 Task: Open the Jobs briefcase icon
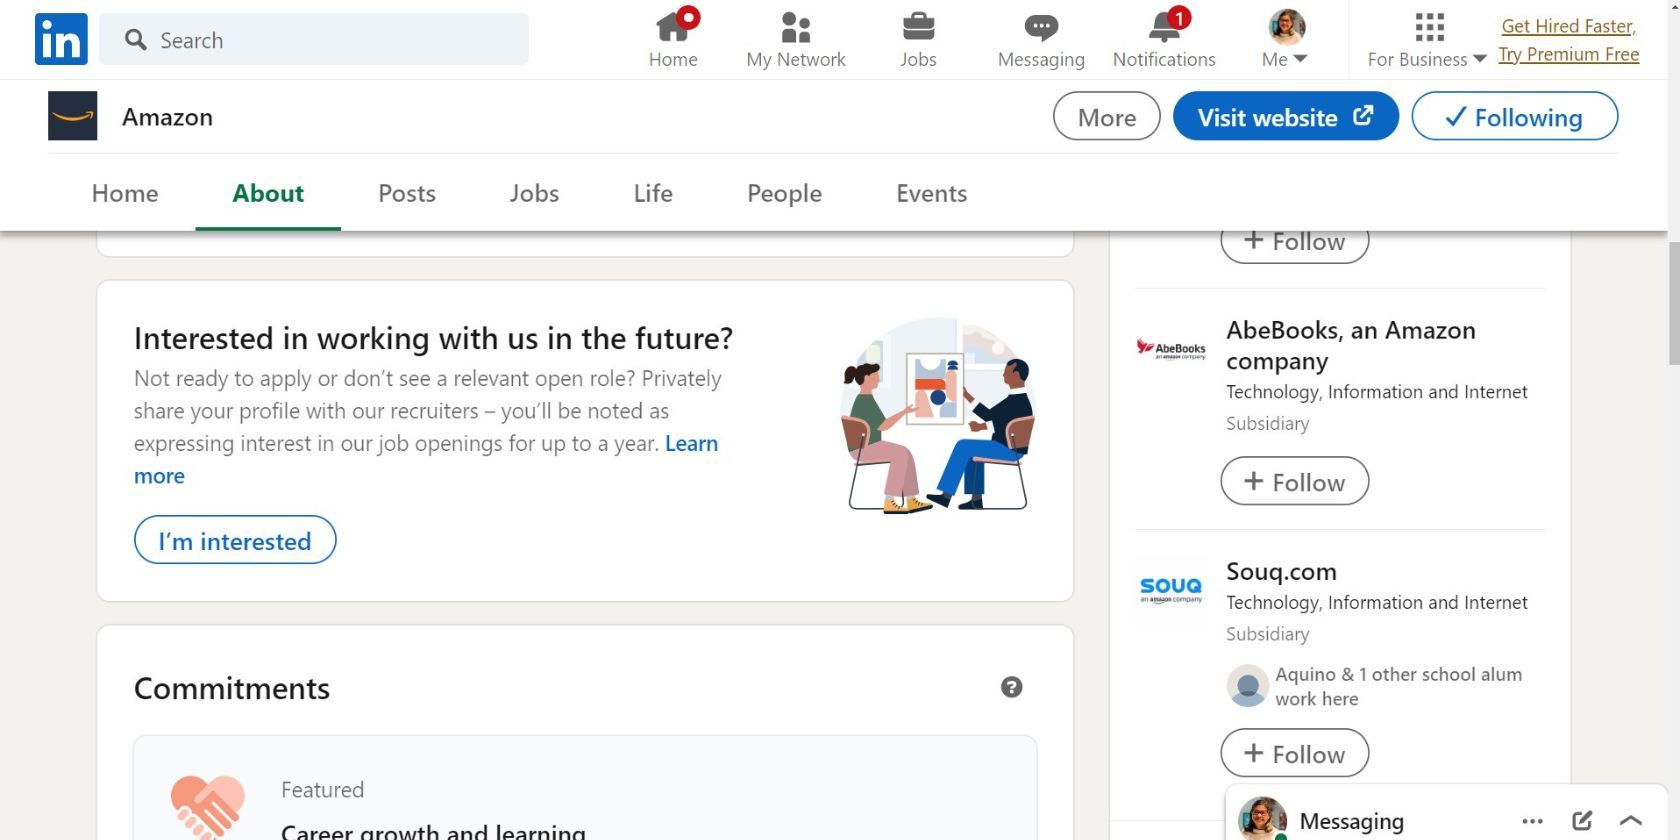click(918, 26)
